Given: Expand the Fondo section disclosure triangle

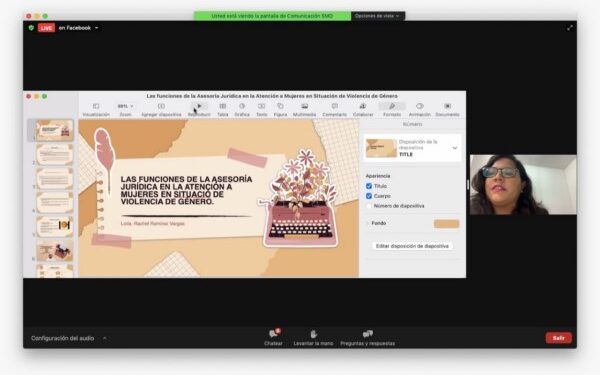Looking at the screenshot, I should (368, 223).
